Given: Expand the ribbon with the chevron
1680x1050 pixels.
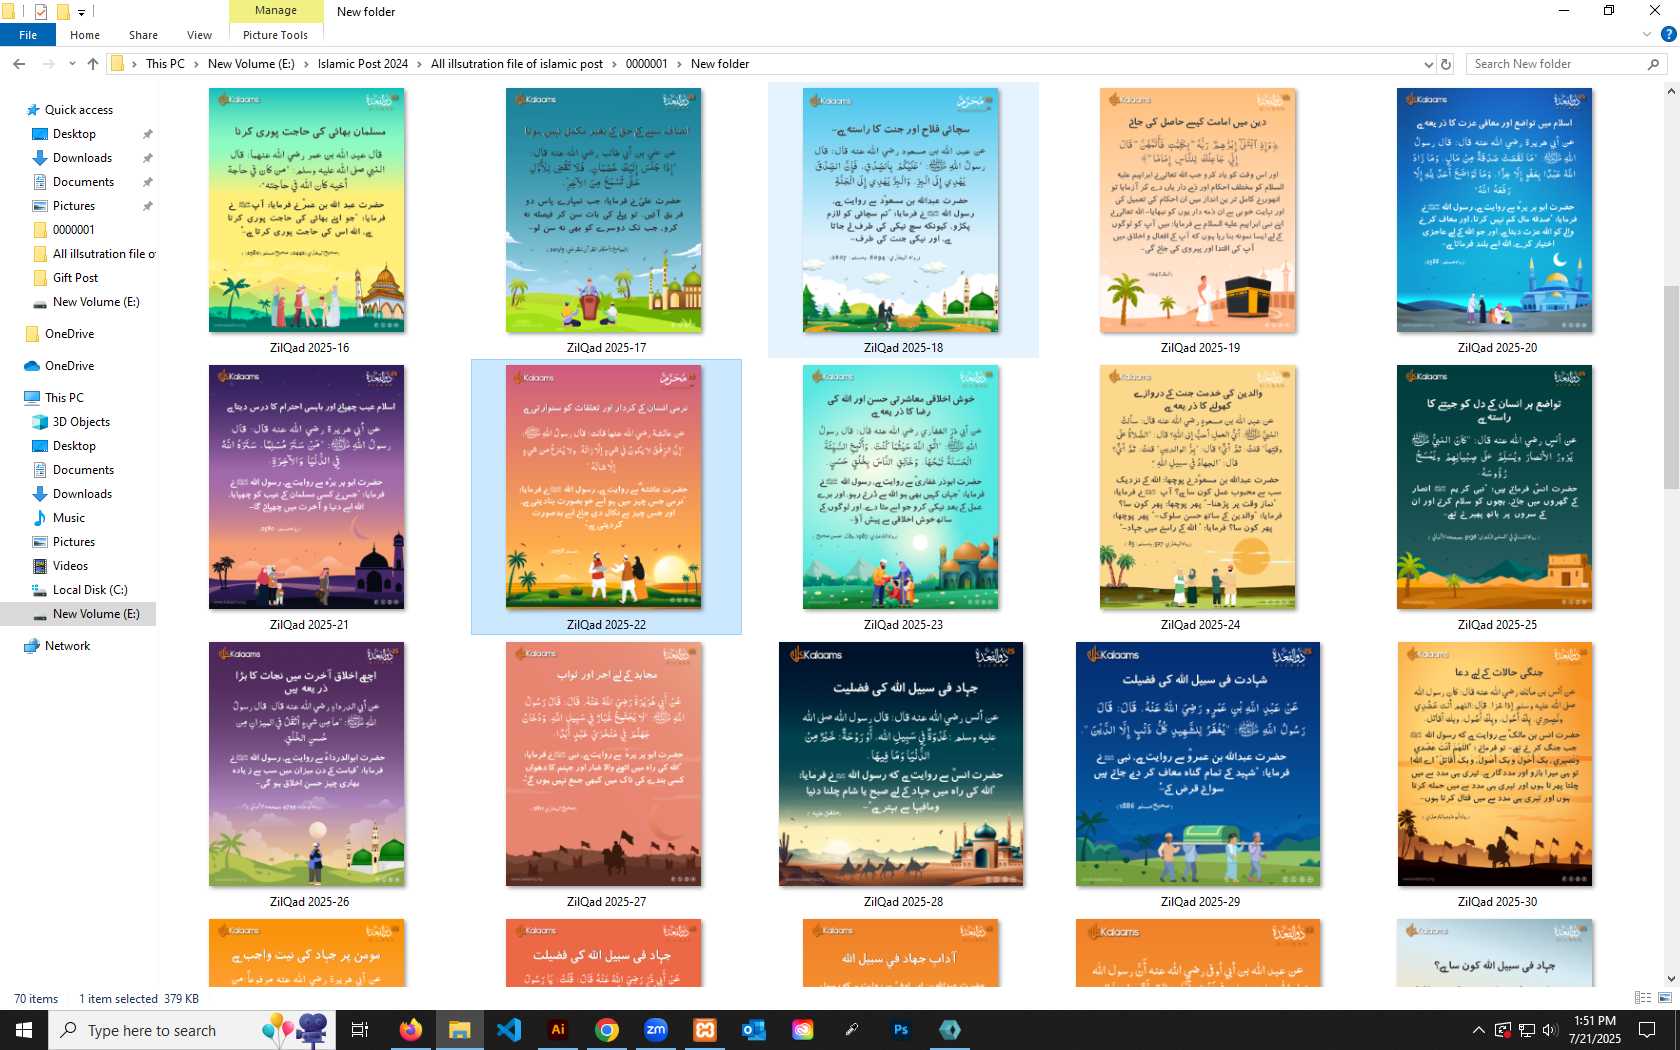Looking at the screenshot, I should click(x=1647, y=35).
